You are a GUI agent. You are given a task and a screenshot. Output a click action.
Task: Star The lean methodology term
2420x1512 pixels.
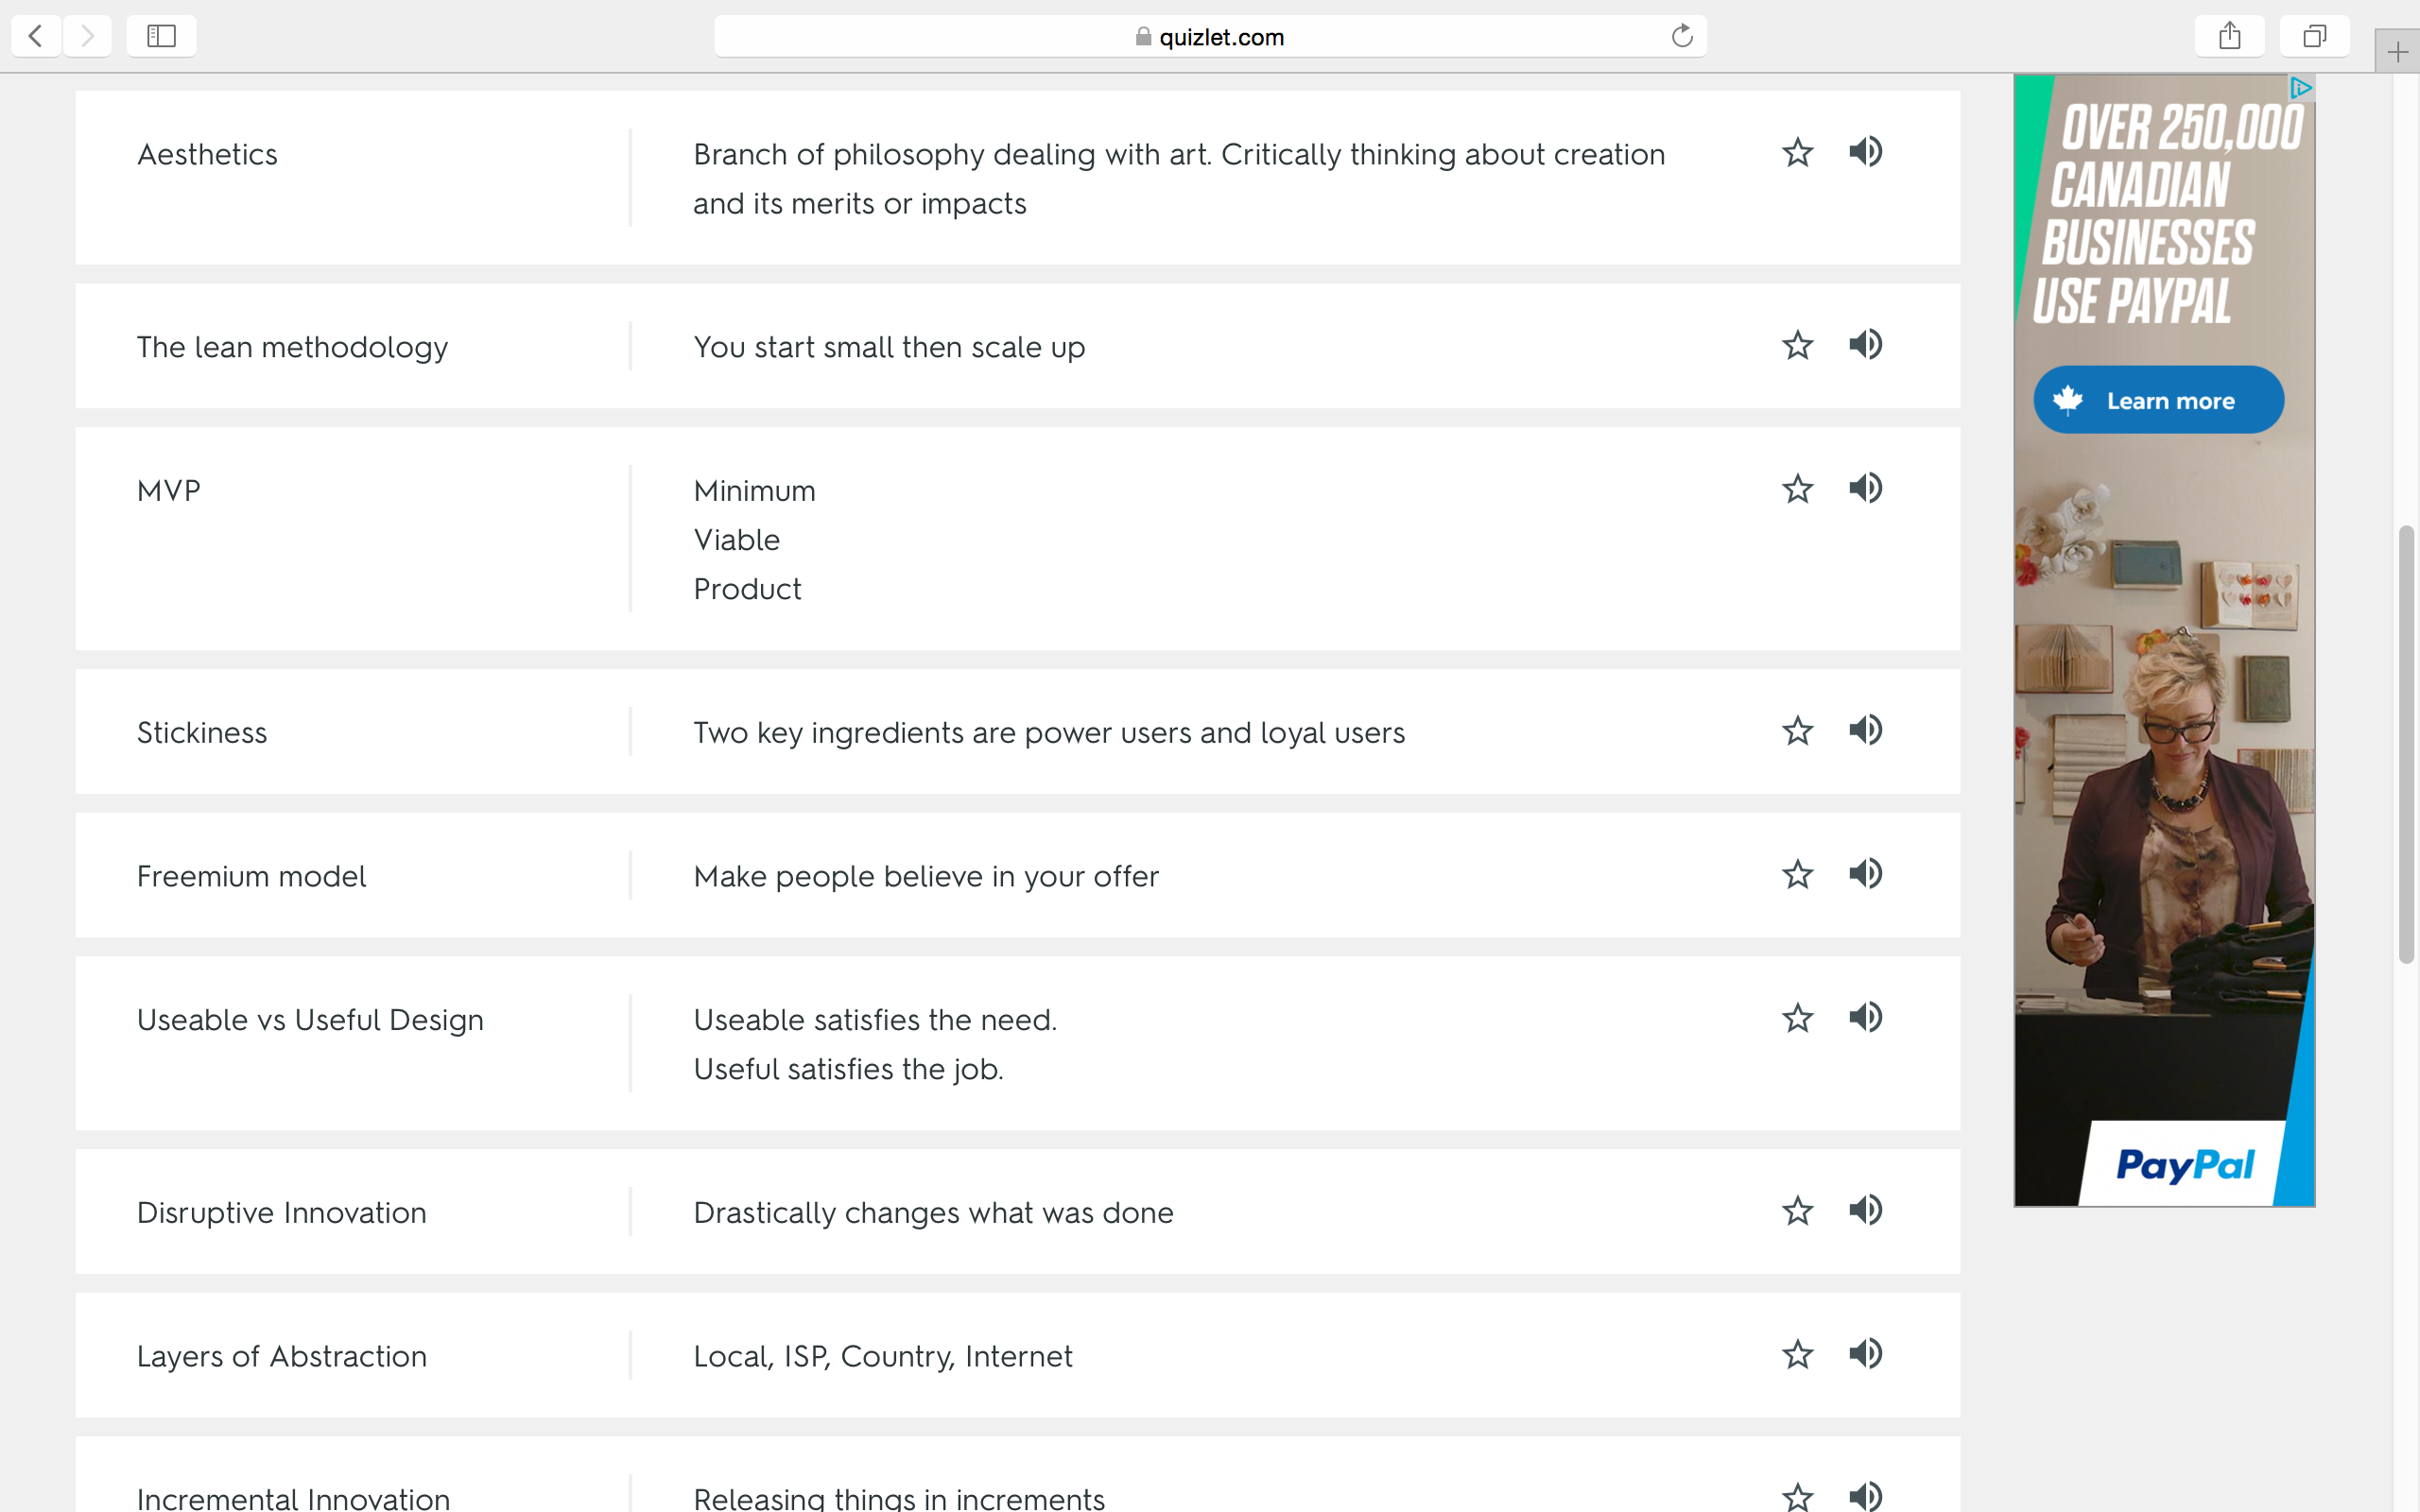(1797, 345)
